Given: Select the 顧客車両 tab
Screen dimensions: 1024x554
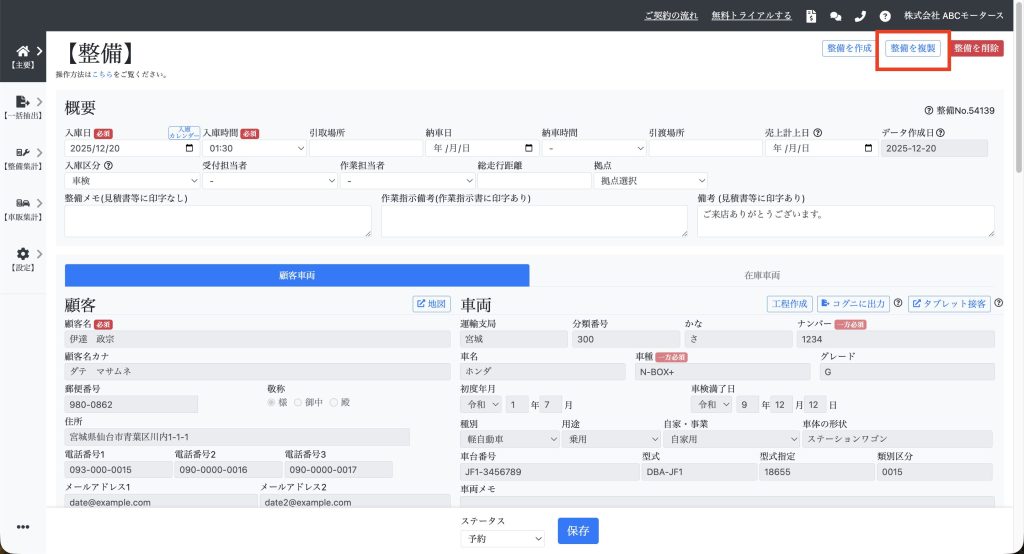Looking at the screenshot, I should 296,275.
